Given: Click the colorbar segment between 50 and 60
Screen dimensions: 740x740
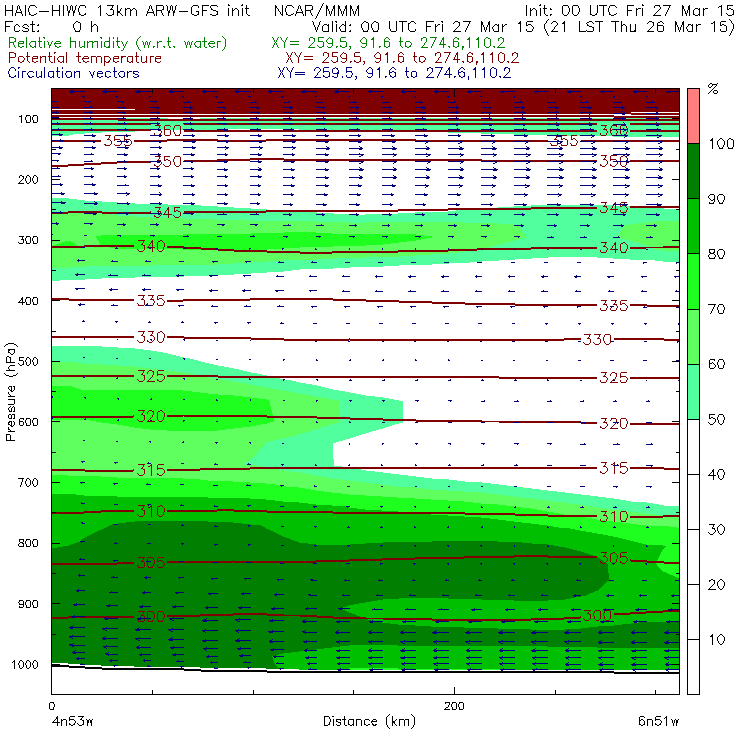Looking at the screenshot, I should pyautogui.click(x=693, y=392).
